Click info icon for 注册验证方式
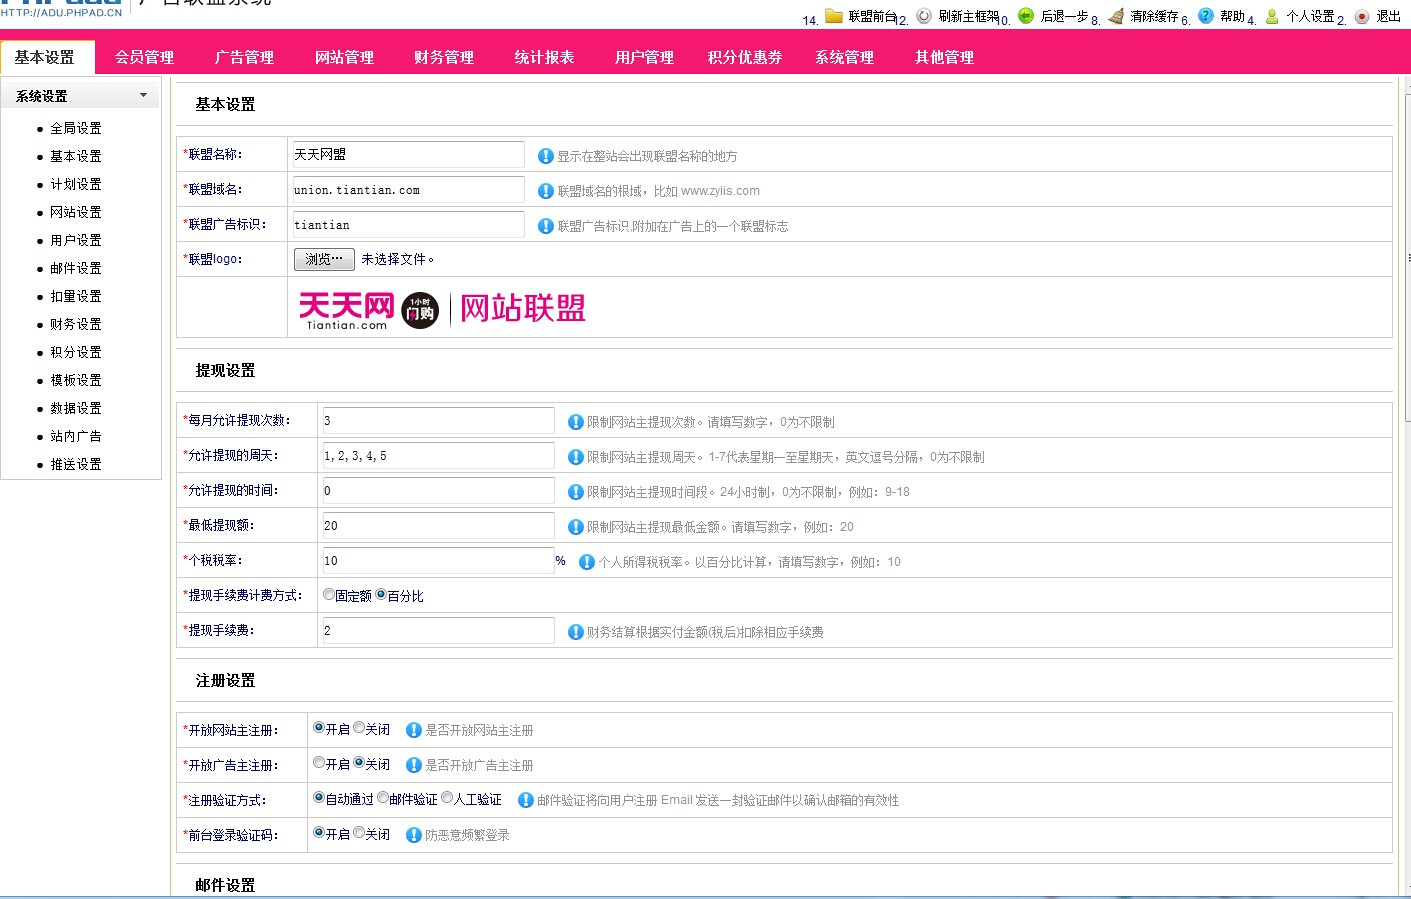This screenshot has width=1411, height=899. coord(526,800)
